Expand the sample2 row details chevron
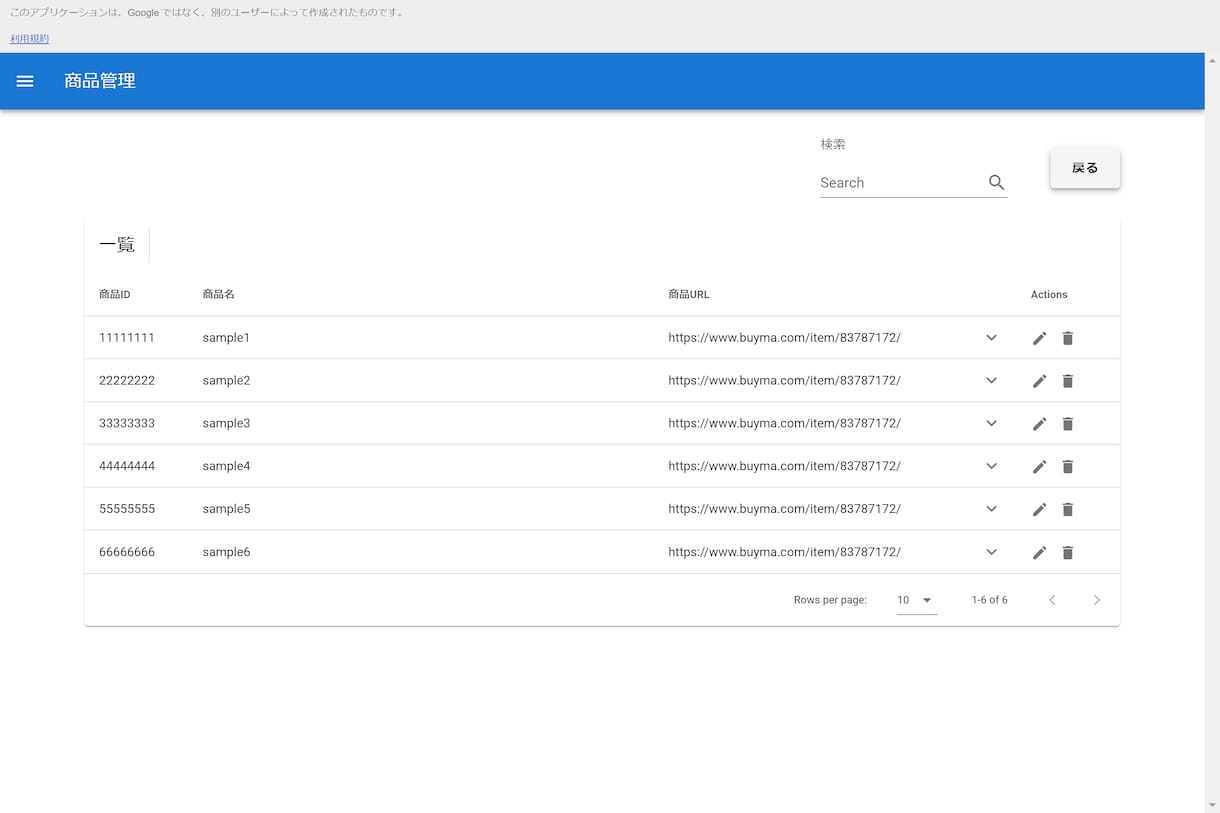Screen dimensions: 1220x813 [991, 381]
